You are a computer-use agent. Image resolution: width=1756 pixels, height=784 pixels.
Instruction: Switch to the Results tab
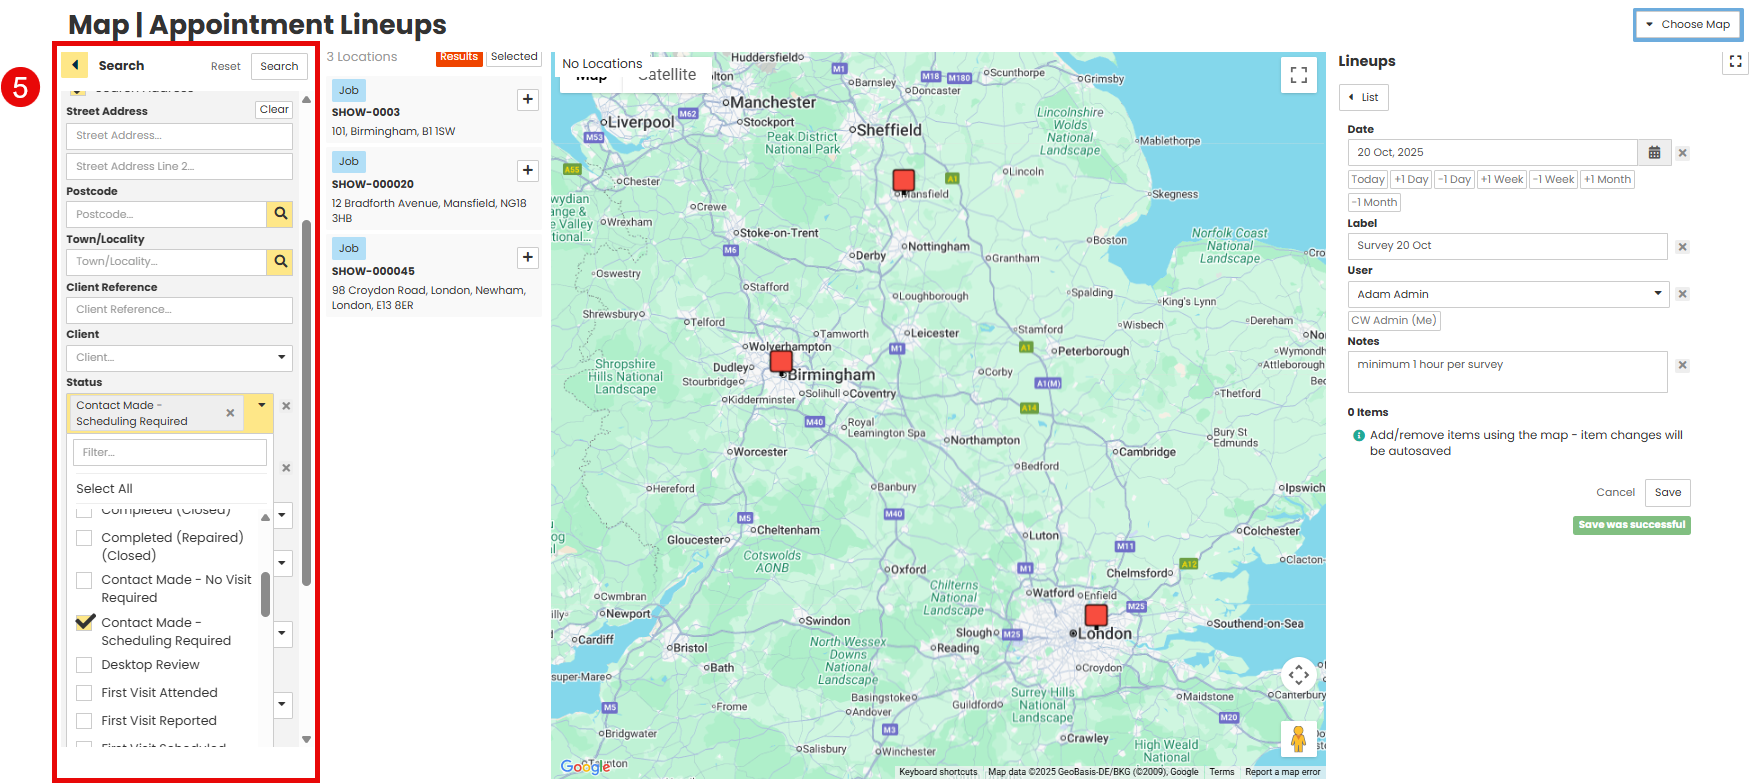click(459, 57)
